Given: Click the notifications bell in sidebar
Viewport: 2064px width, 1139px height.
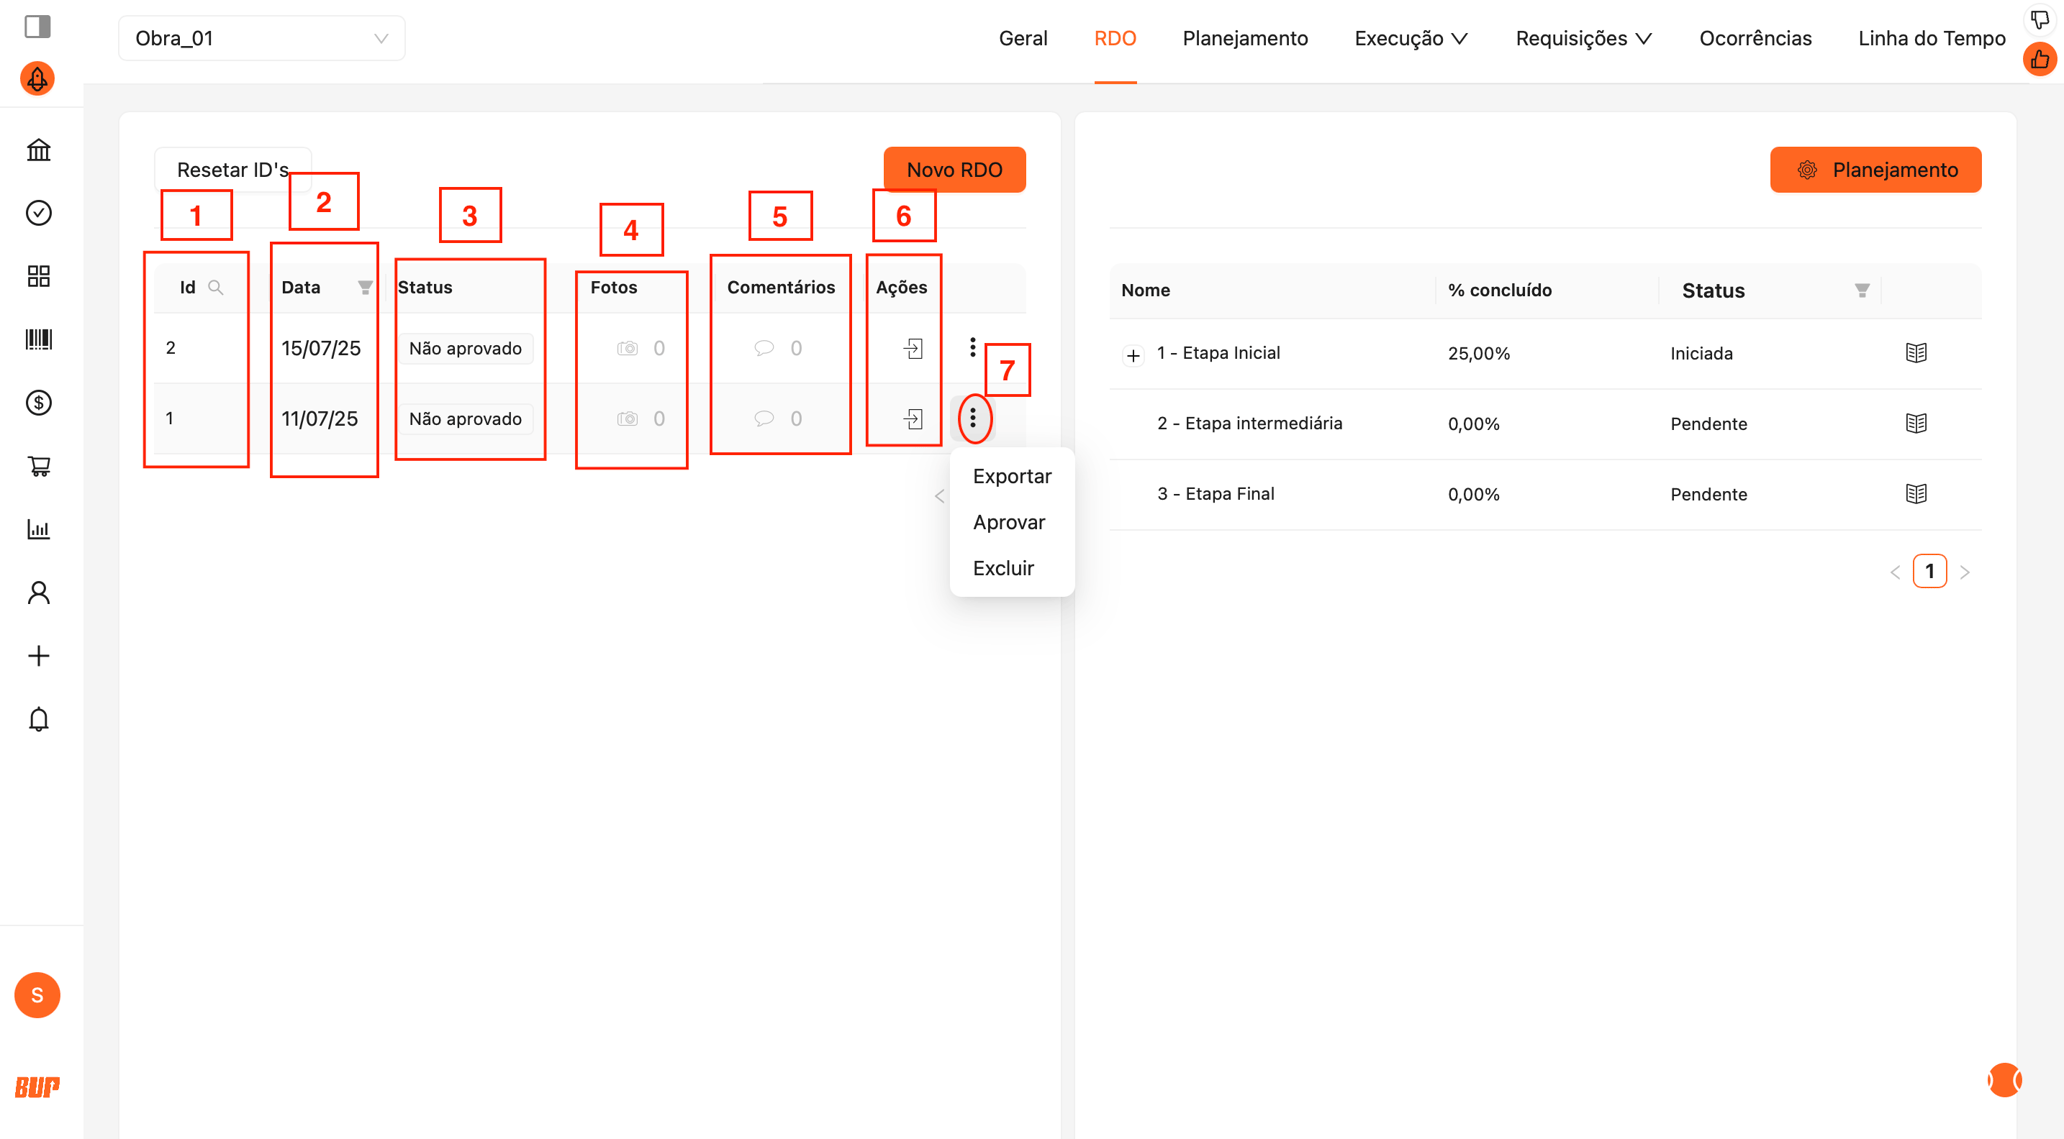Looking at the screenshot, I should tap(38, 719).
